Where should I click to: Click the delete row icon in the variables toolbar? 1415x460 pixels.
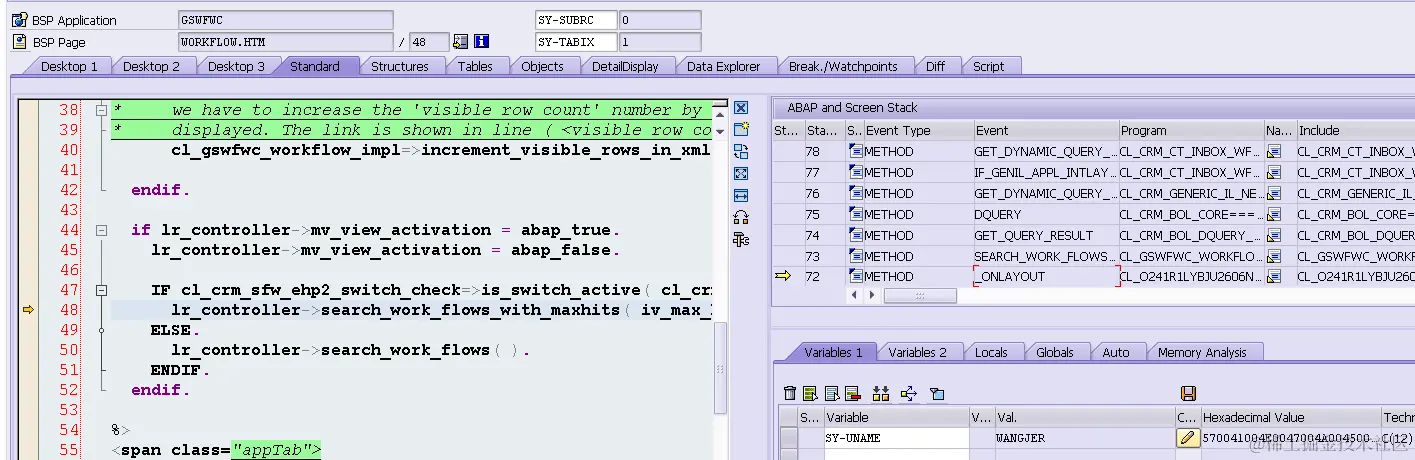853,394
